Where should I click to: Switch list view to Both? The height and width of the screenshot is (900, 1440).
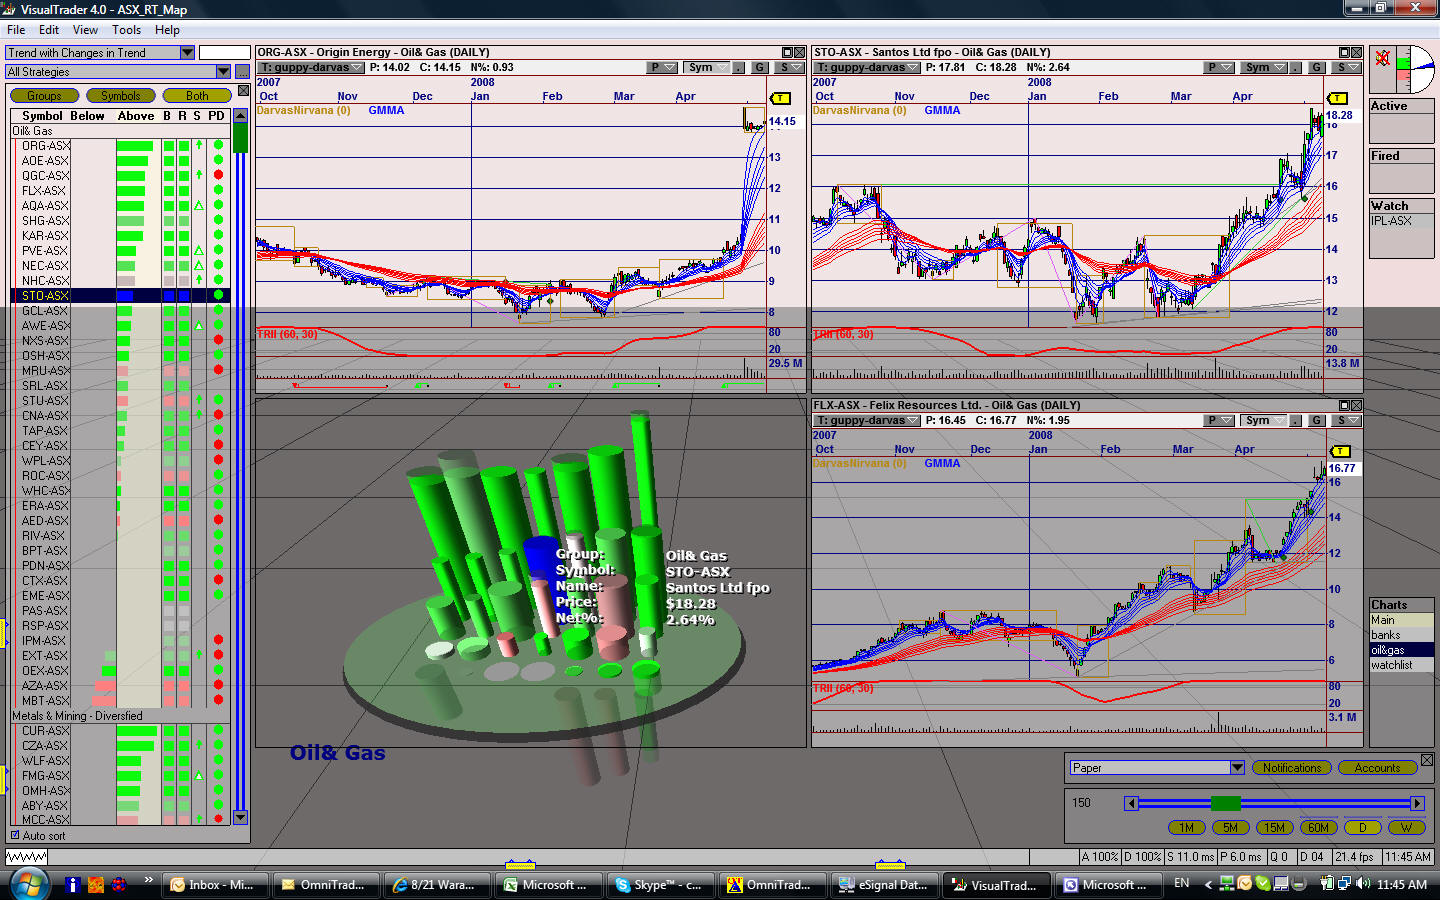point(197,96)
